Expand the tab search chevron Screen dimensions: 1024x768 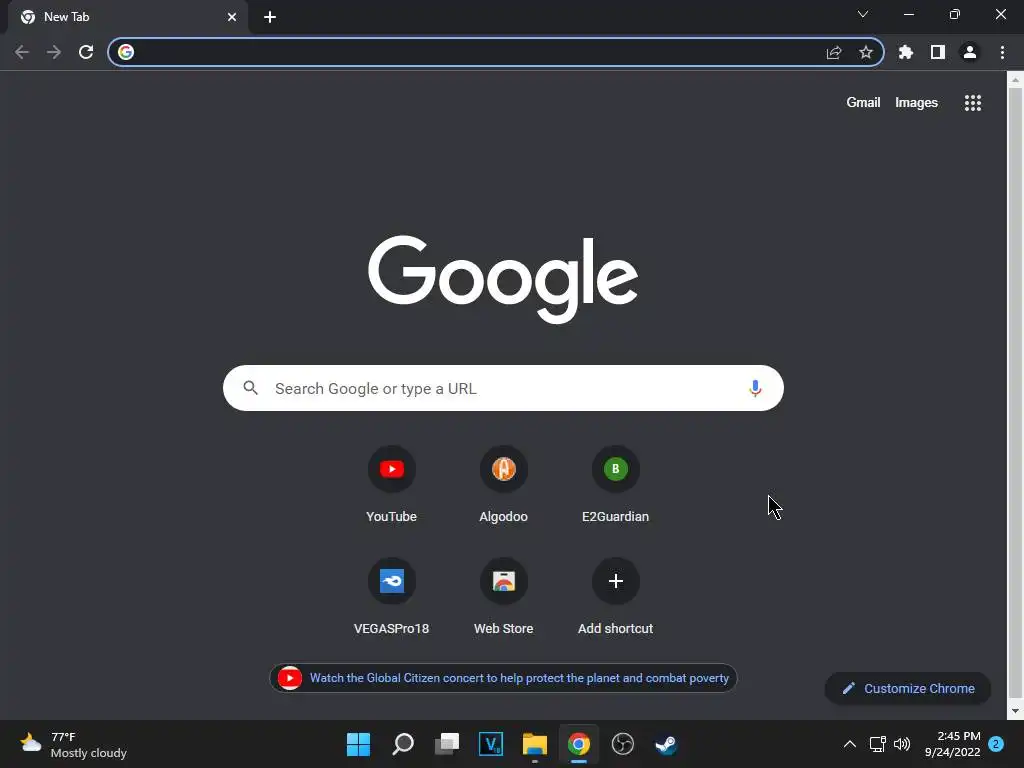(863, 14)
